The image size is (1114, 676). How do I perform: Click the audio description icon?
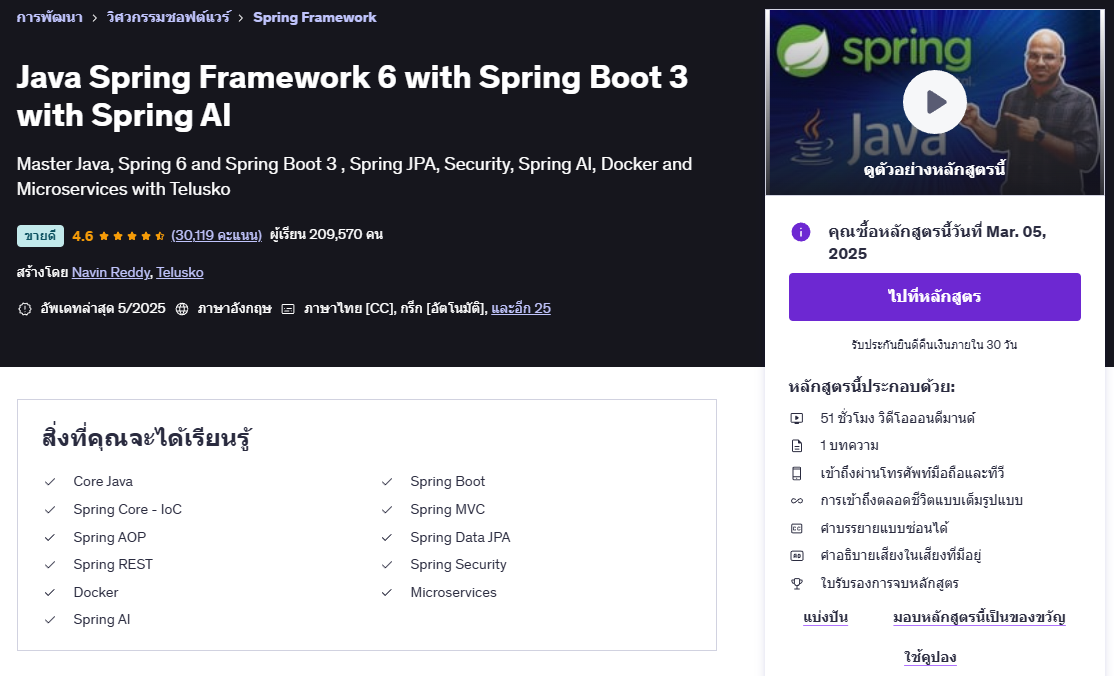(x=795, y=555)
